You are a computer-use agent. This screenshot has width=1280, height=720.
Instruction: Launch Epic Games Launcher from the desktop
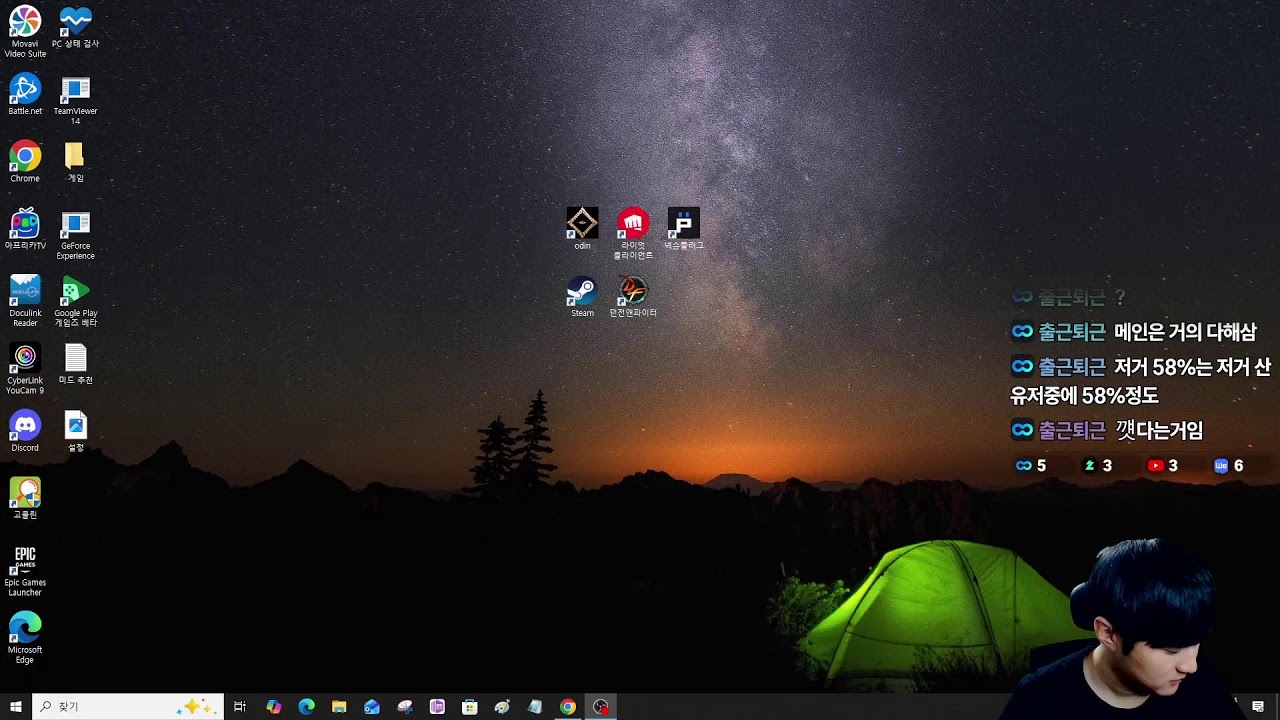25,571
